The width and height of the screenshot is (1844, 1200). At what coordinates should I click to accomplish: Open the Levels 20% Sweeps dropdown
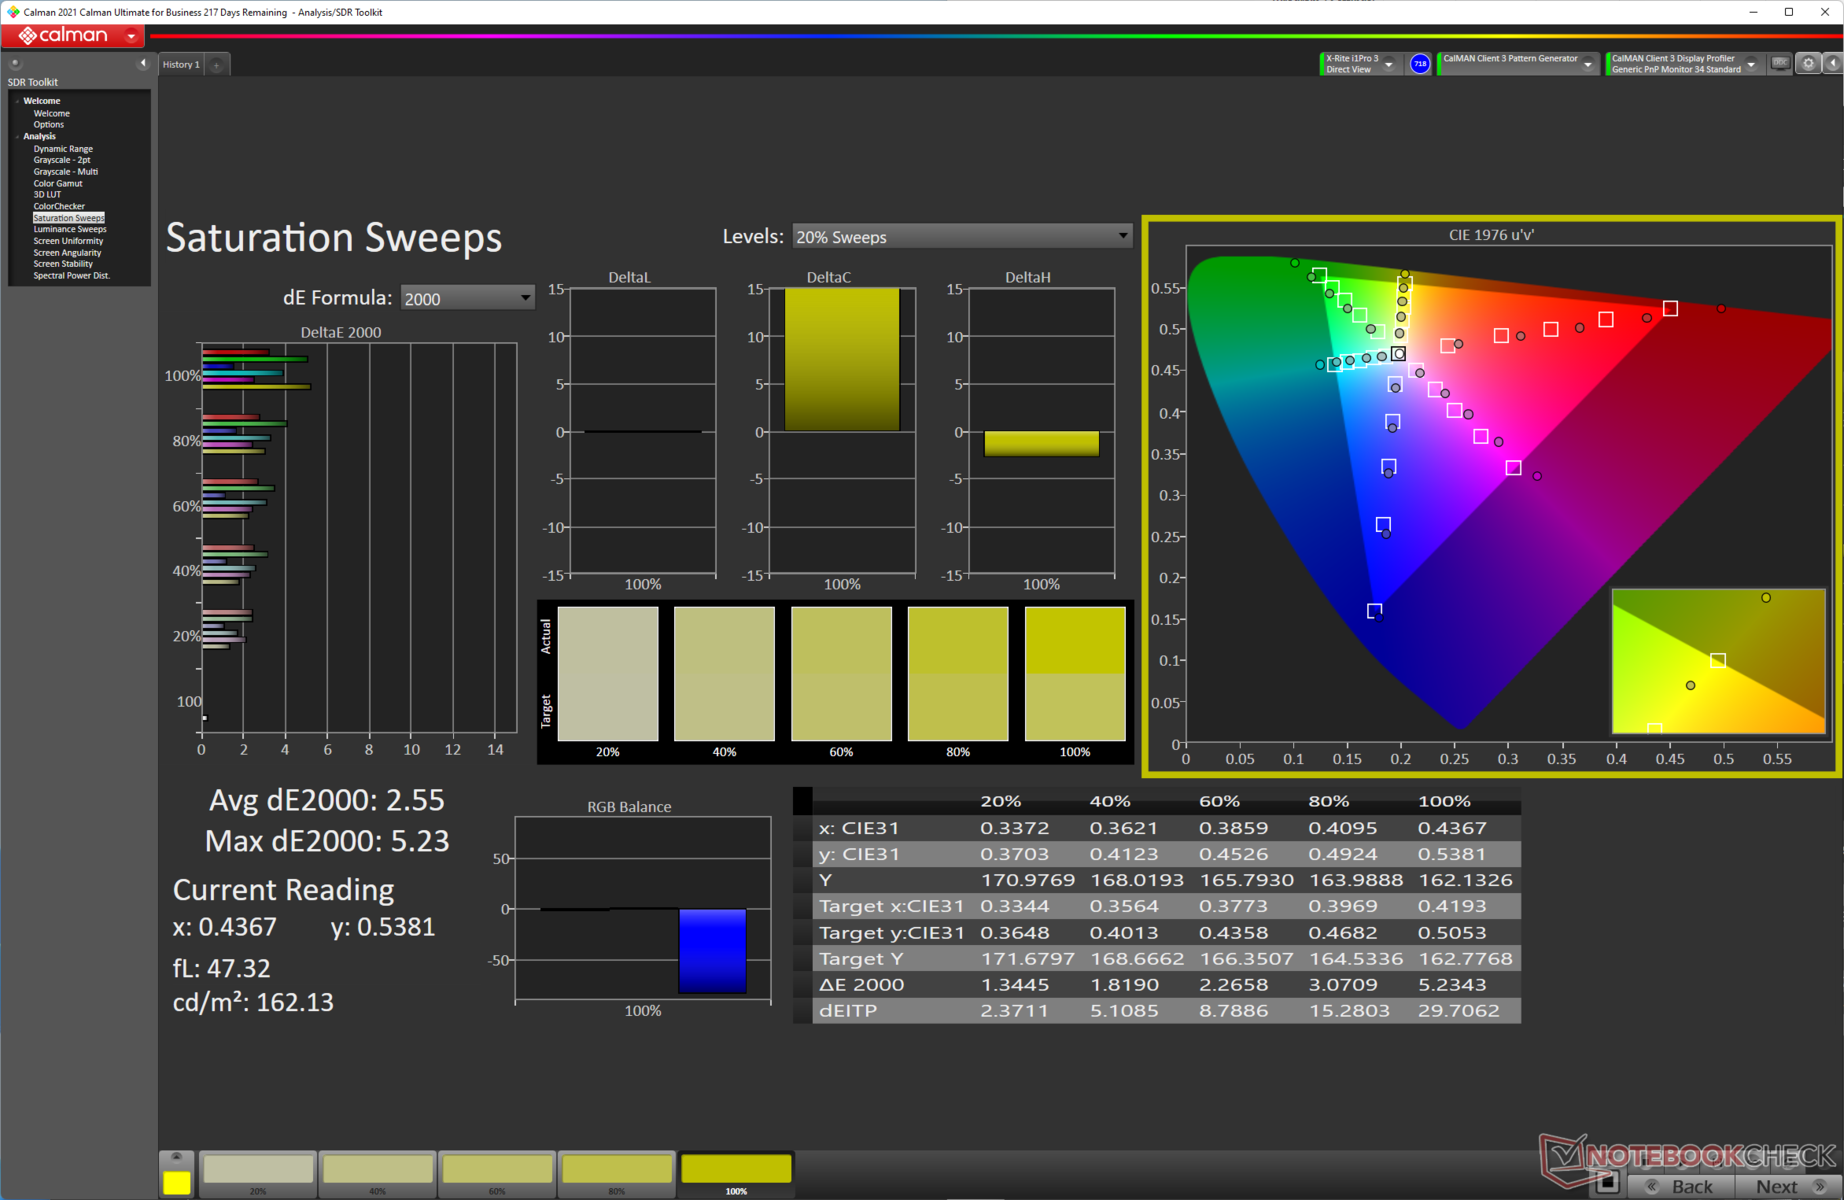tap(961, 237)
